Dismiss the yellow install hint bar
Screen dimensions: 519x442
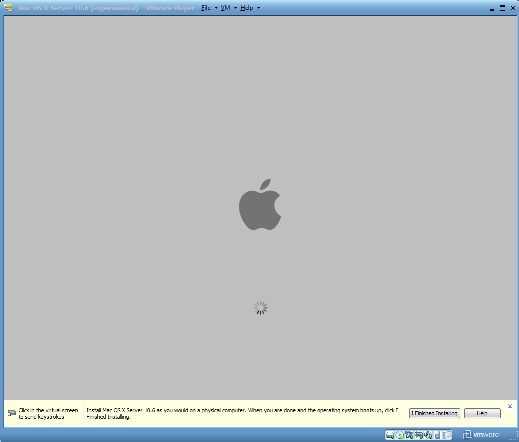pos(510,406)
